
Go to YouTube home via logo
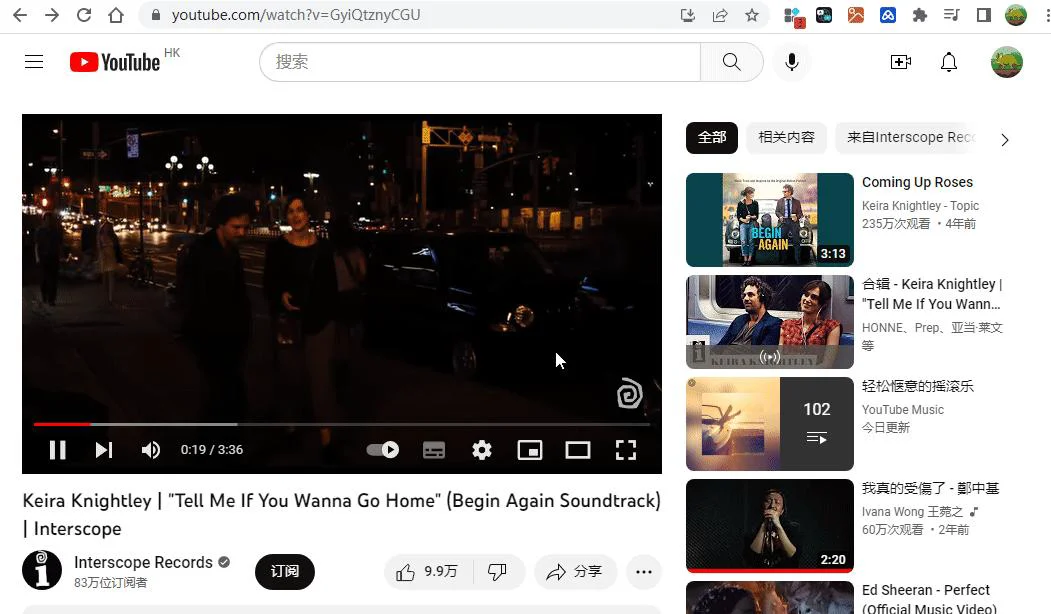[x=115, y=62]
